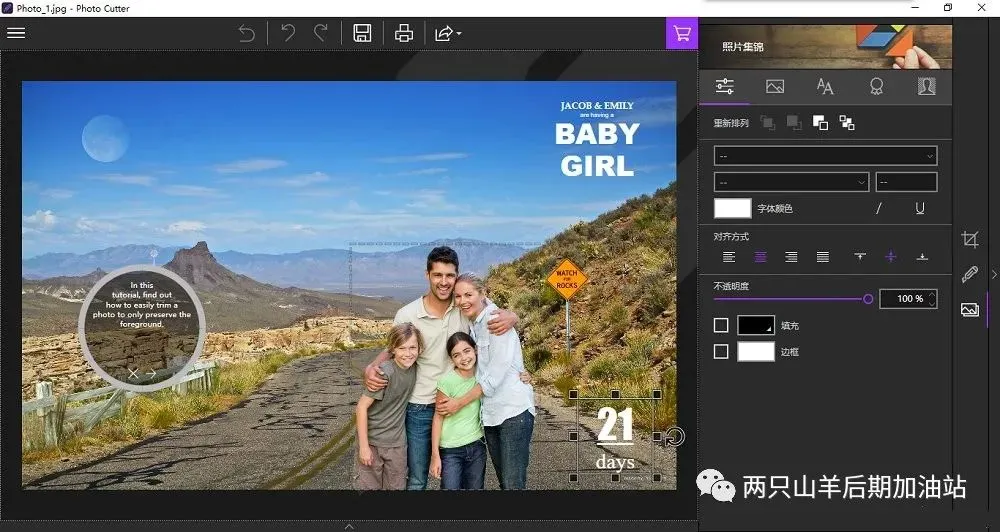
Task: Switch to the adjustments sliders tab
Action: [x=724, y=86]
